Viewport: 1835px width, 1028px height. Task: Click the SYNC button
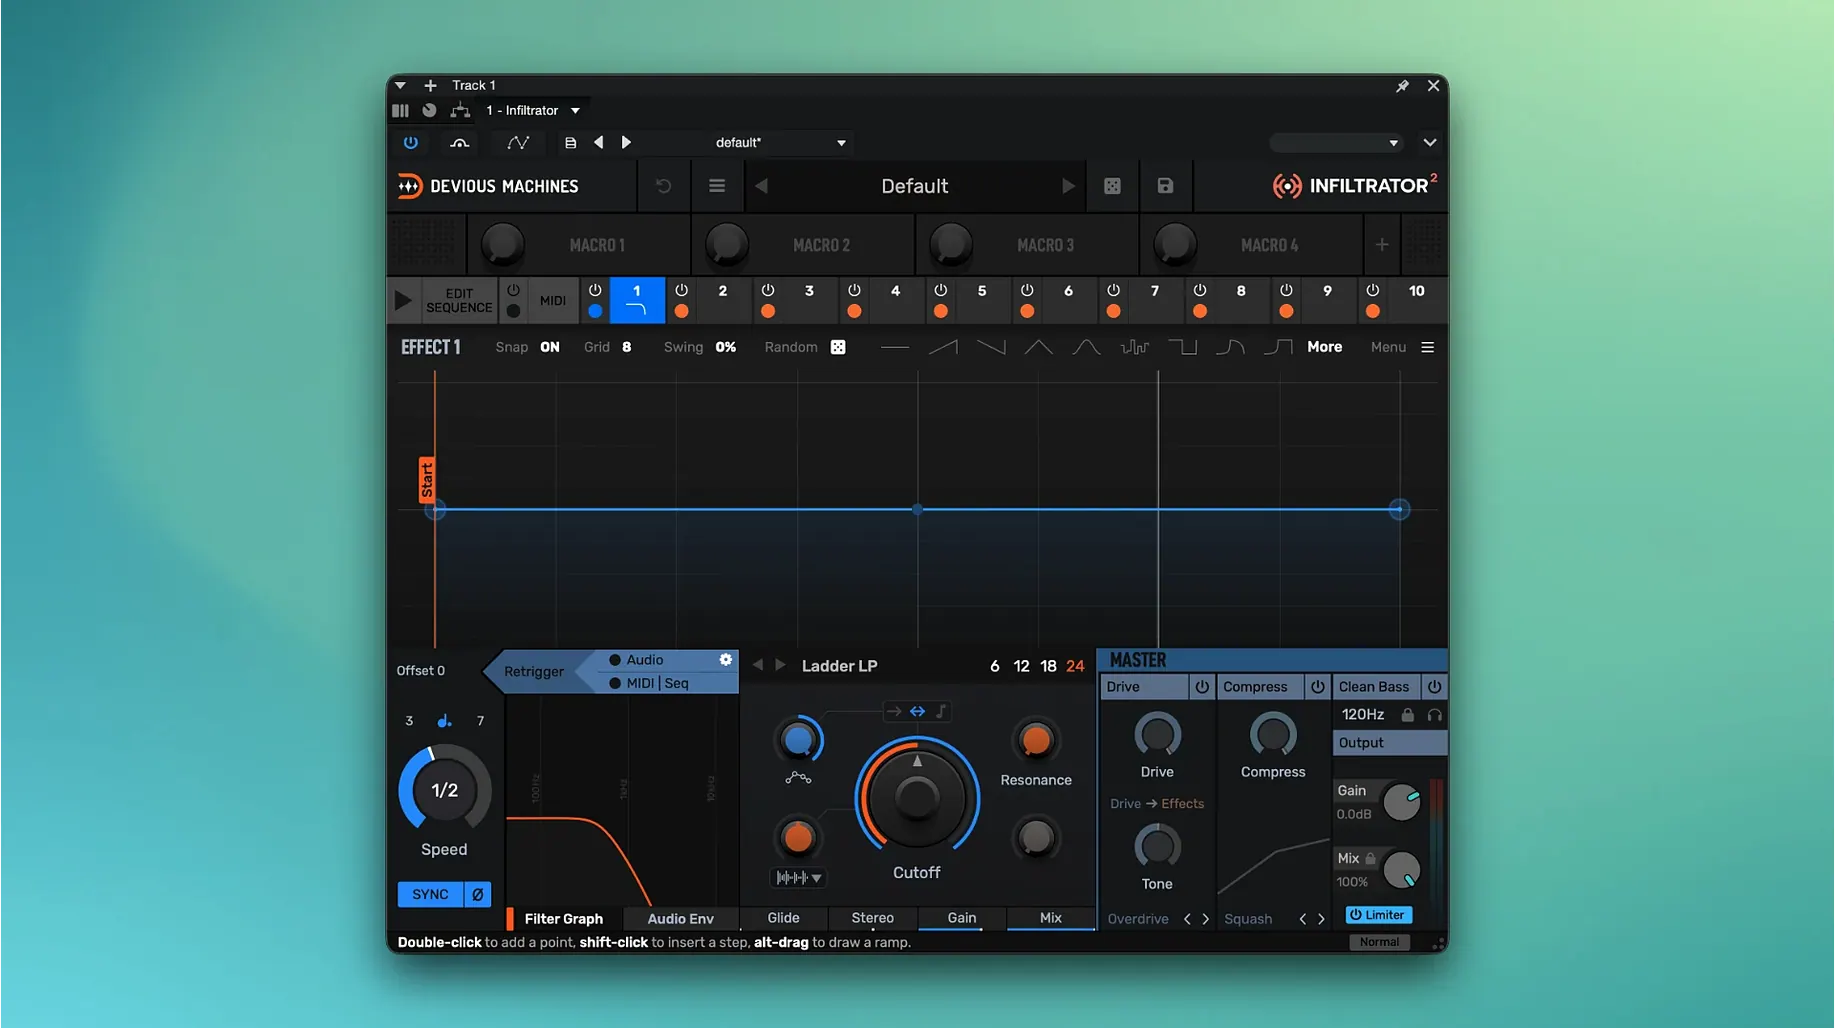click(431, 894)
